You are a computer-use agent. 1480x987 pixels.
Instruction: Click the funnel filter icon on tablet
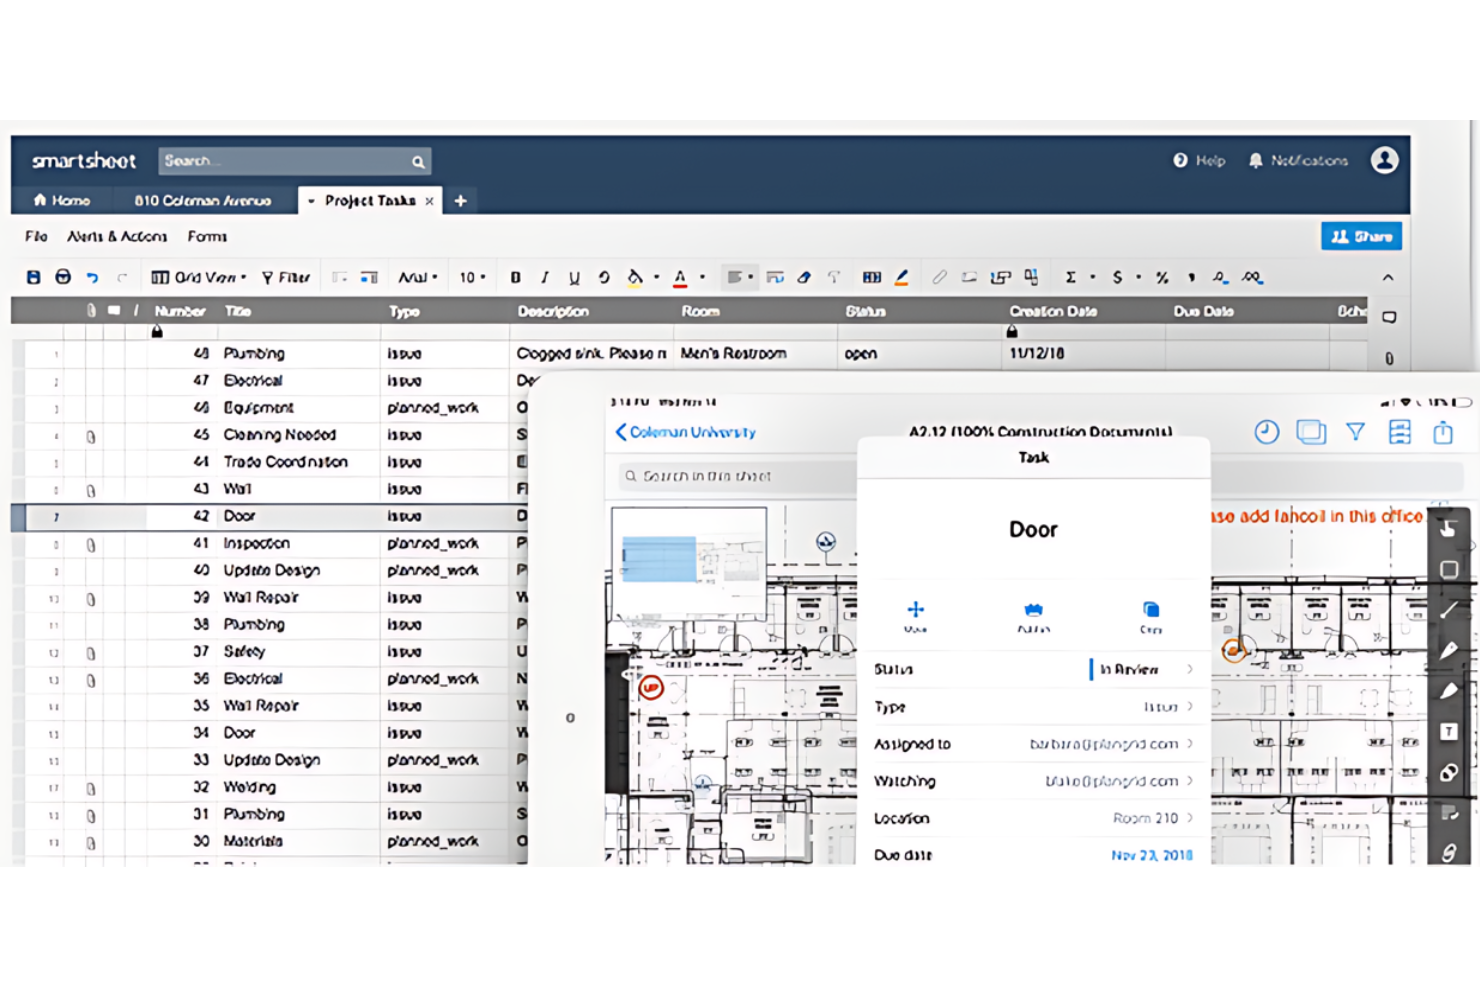[1355, 432]
